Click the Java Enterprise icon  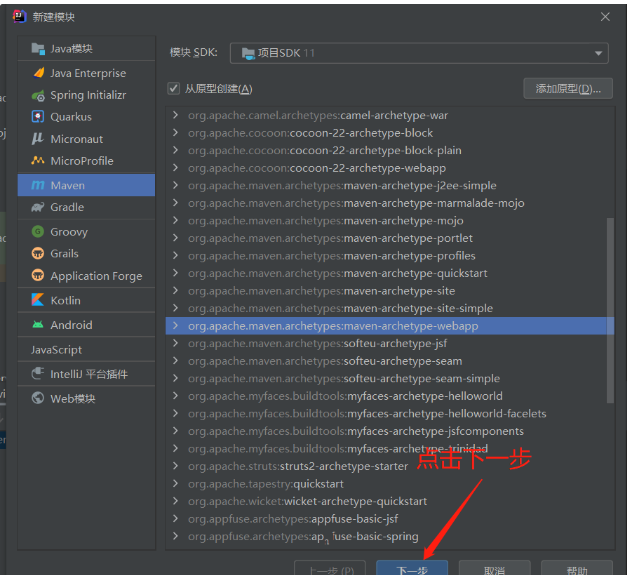(38, 73)
